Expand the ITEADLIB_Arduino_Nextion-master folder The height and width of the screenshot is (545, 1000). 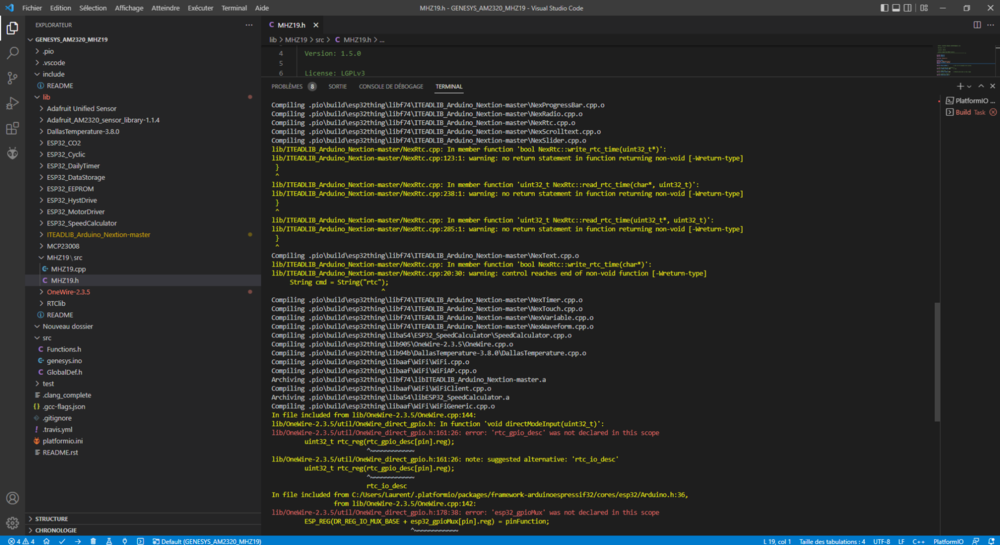pos(143,235)
